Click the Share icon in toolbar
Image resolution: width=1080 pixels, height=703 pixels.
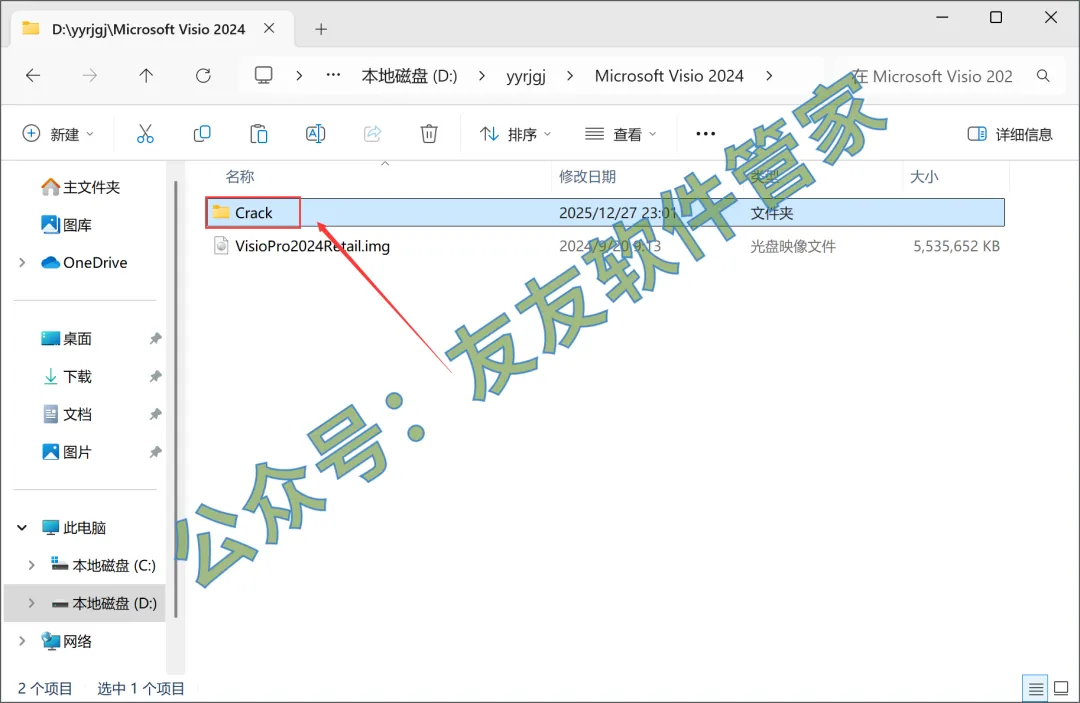[373, 134]
